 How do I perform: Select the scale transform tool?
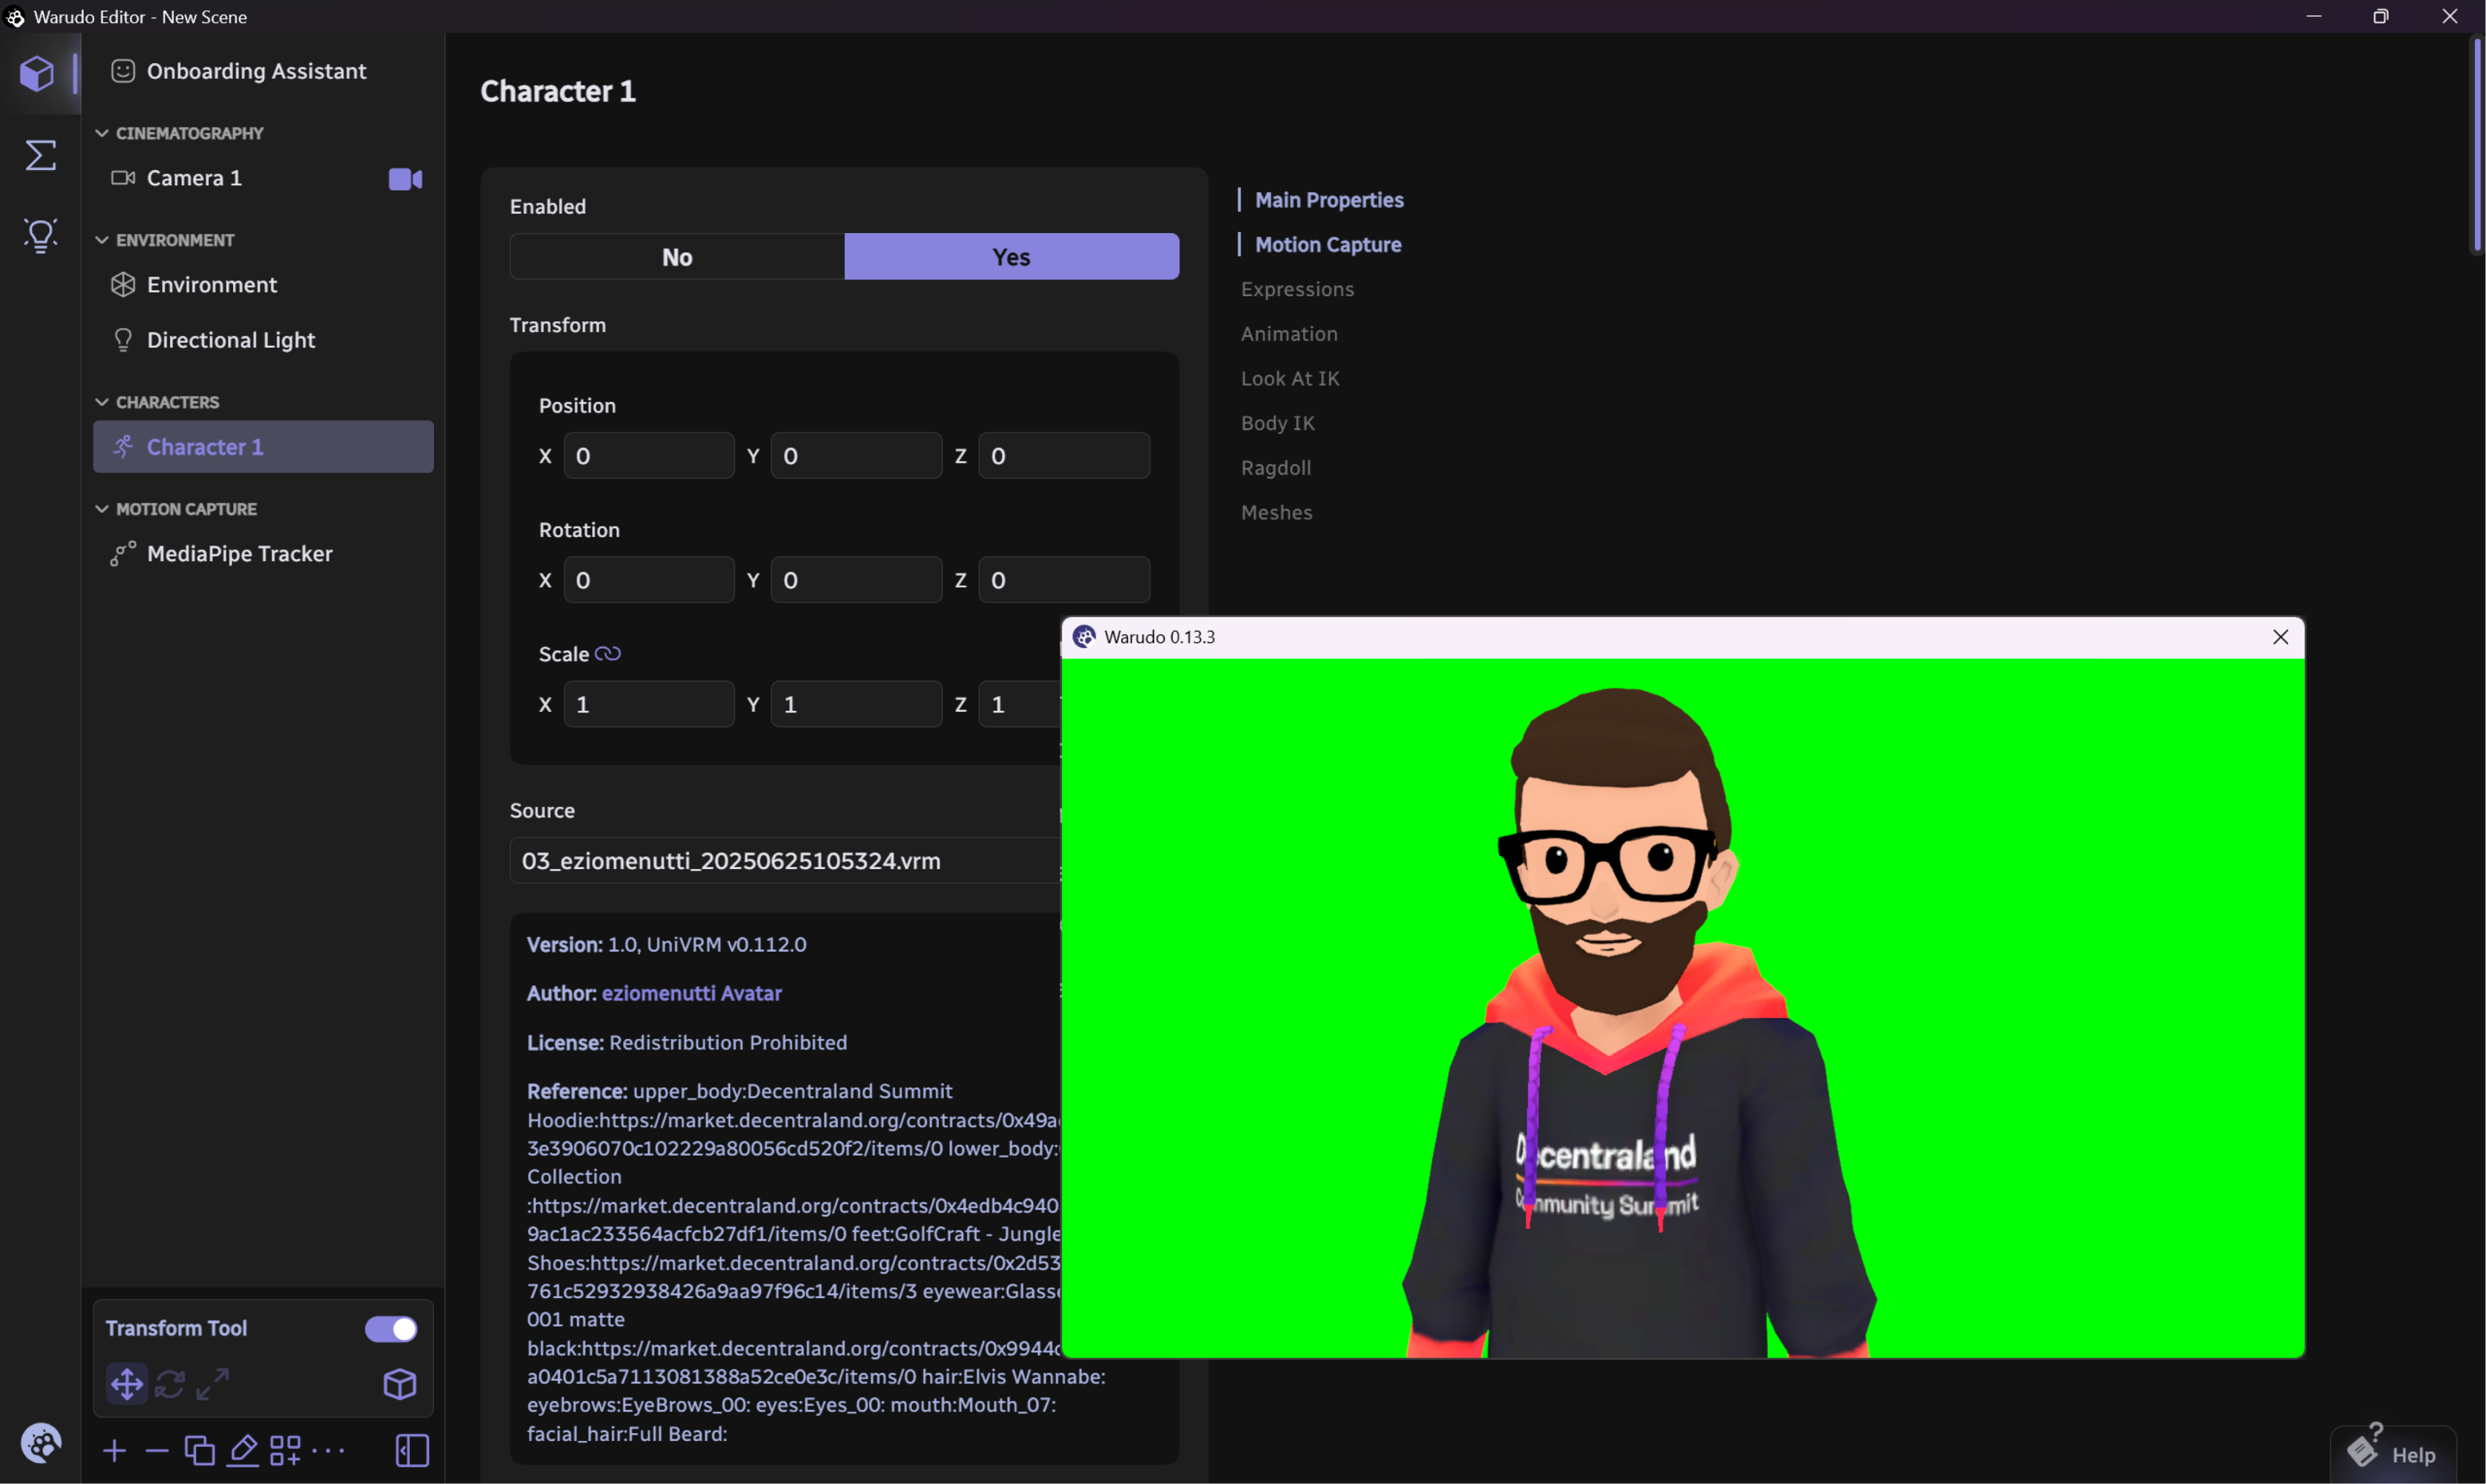pyautogui.click(x=213, y=1384)
